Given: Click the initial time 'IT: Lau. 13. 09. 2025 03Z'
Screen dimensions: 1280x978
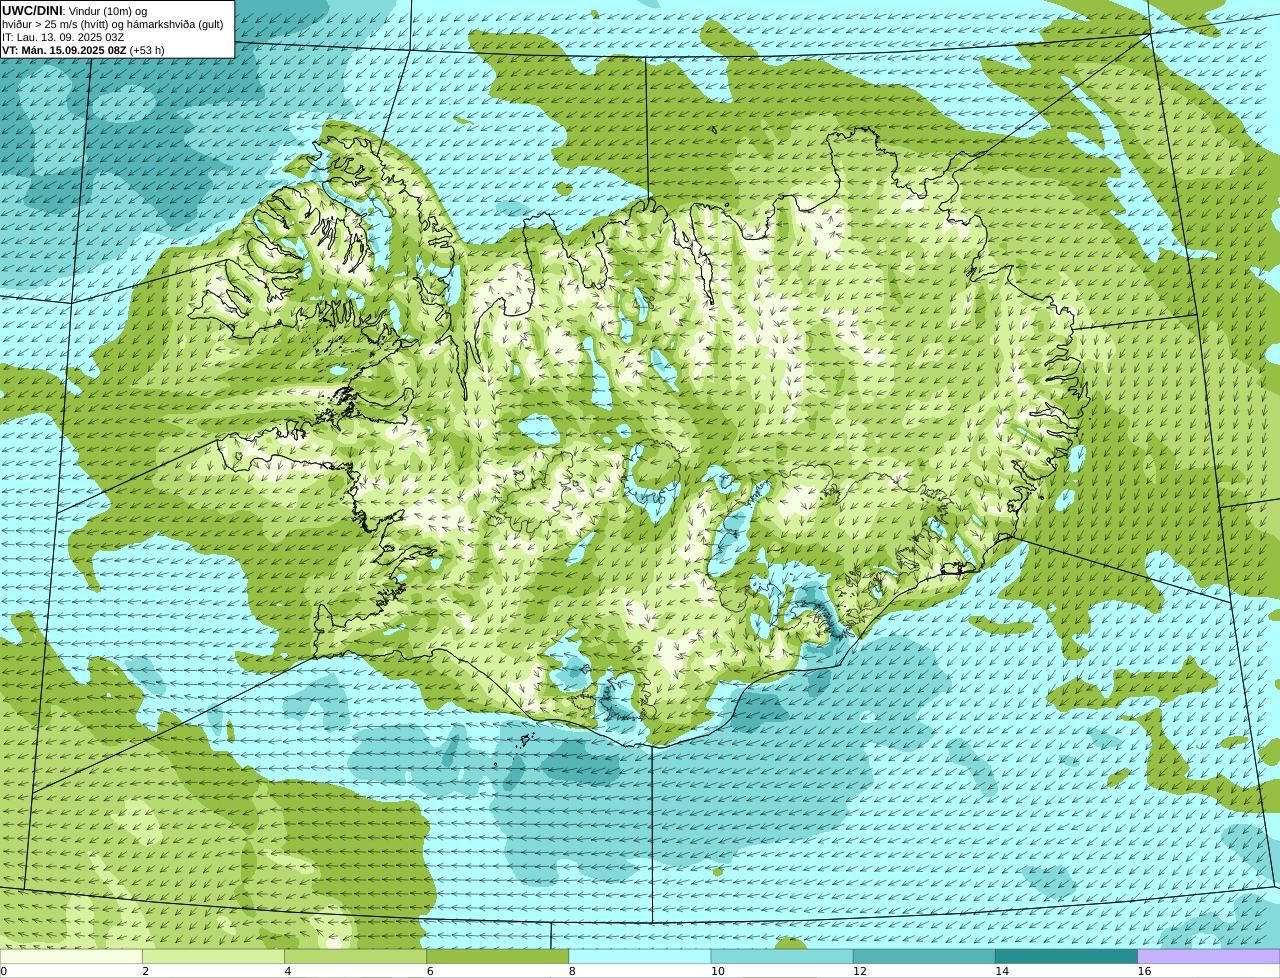Looking at the screenshot, I should click(63, 37).
